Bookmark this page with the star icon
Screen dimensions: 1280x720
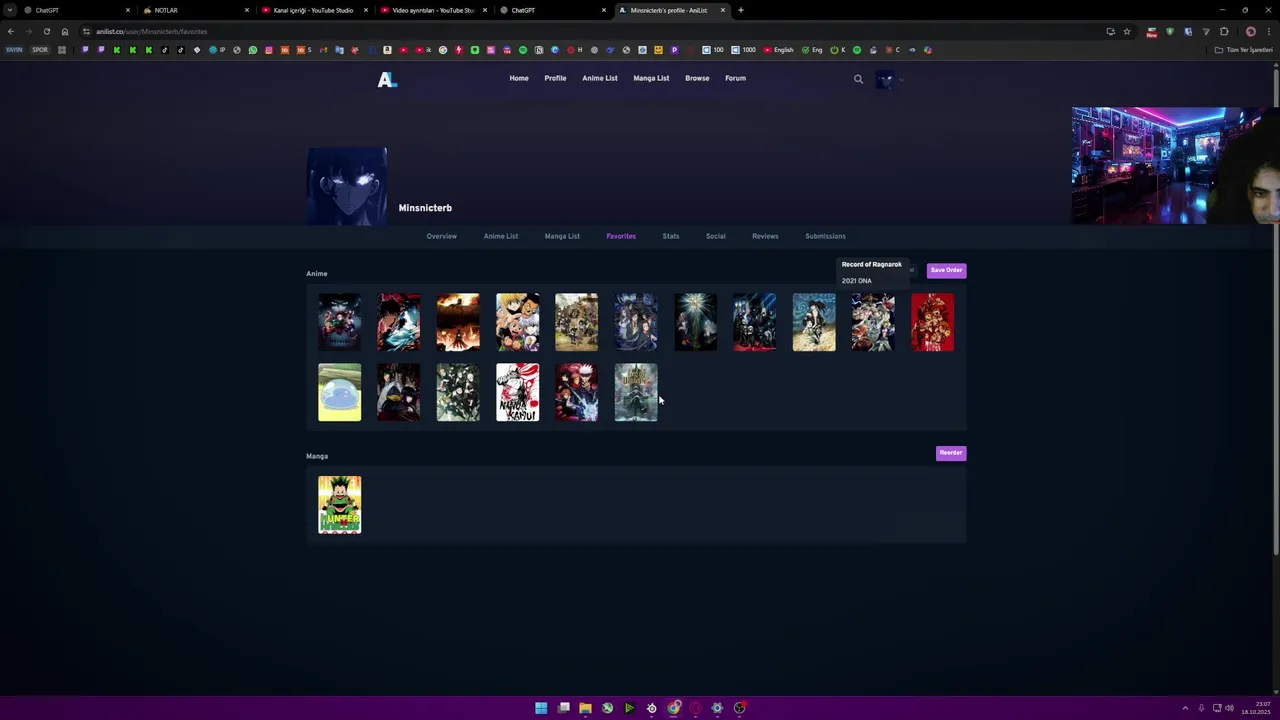pyautogui.click(x=1127, y=31)
